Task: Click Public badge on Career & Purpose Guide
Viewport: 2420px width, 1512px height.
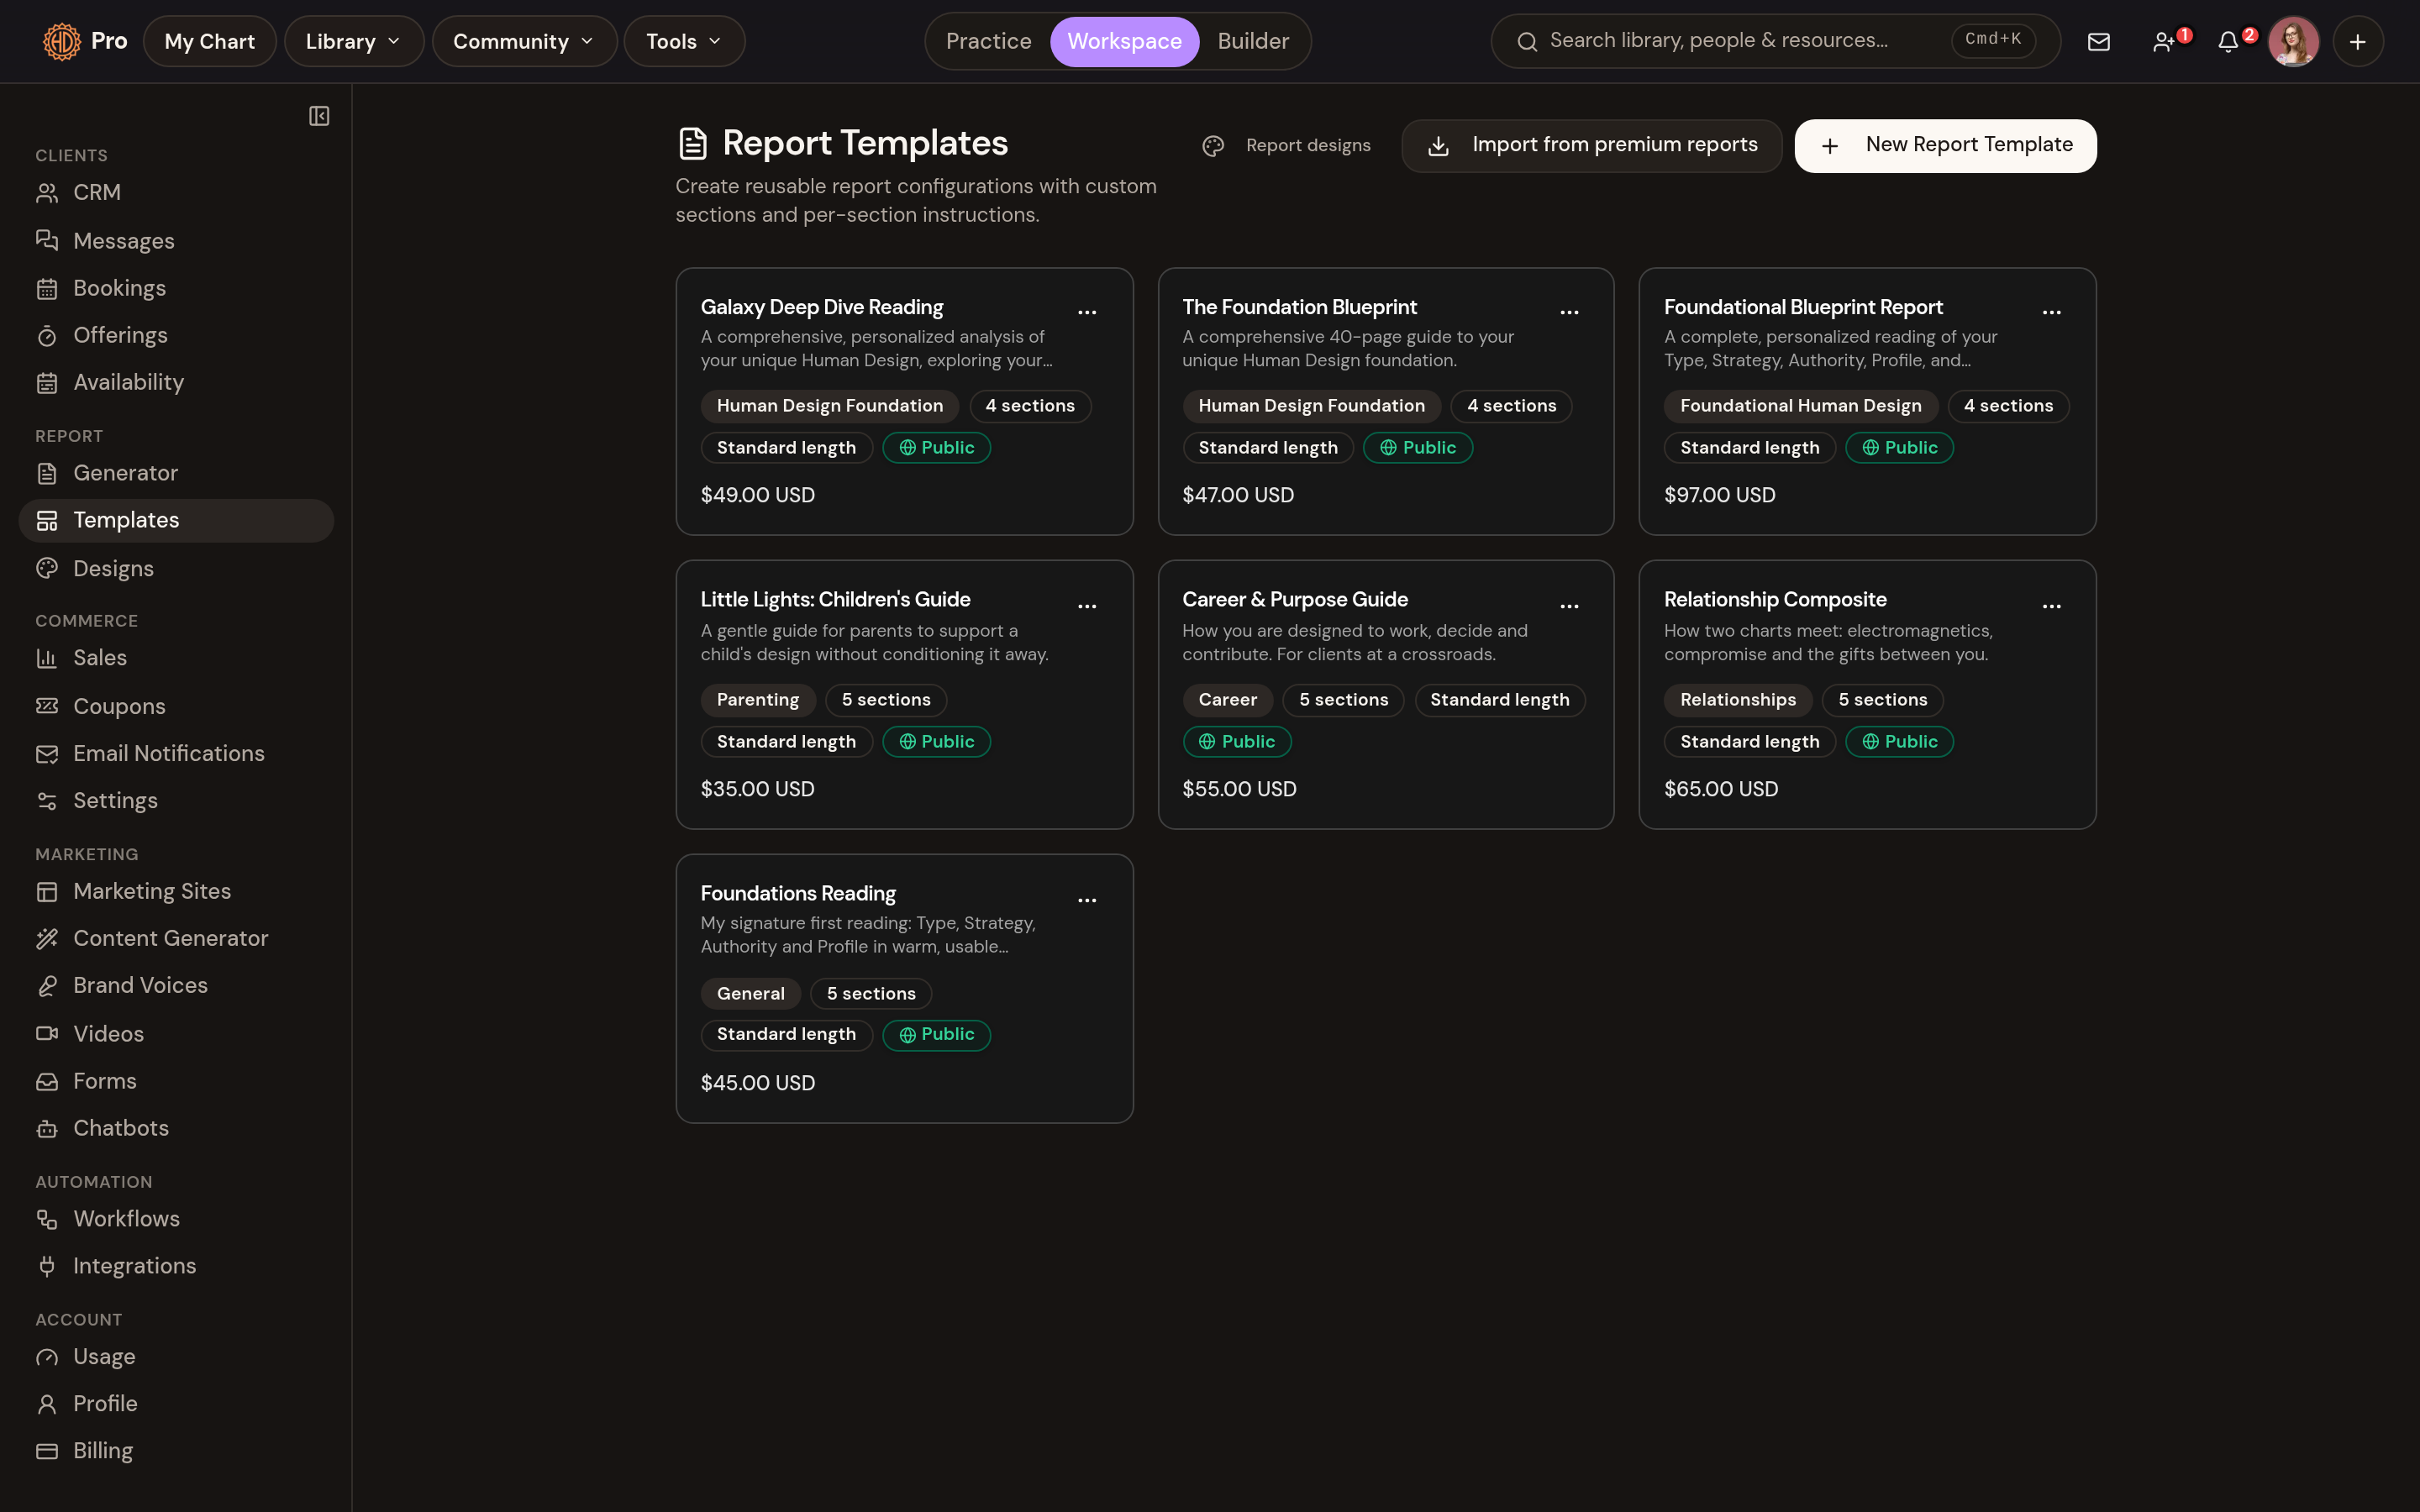Action: point(1237,742)
